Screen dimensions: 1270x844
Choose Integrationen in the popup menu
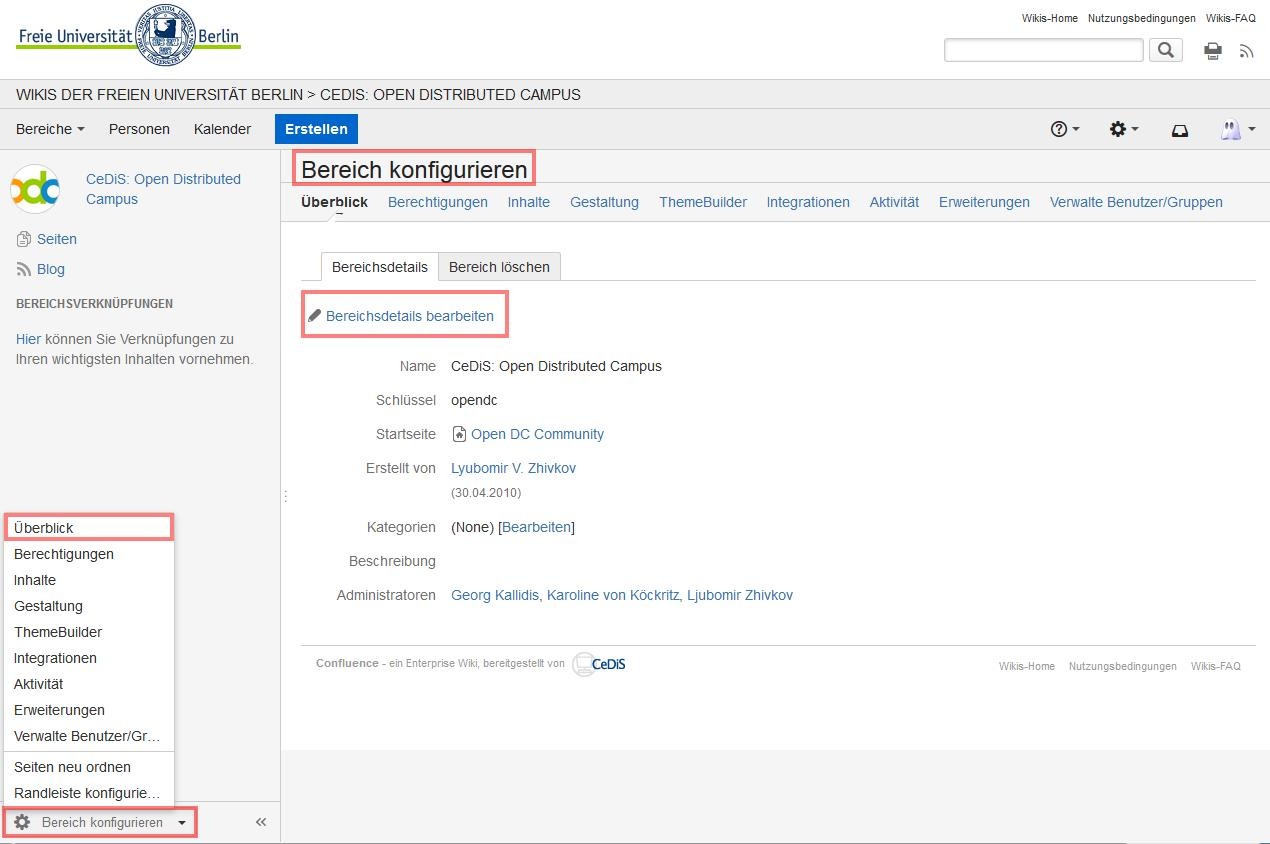pyautogui.click(x=89, y=658)
